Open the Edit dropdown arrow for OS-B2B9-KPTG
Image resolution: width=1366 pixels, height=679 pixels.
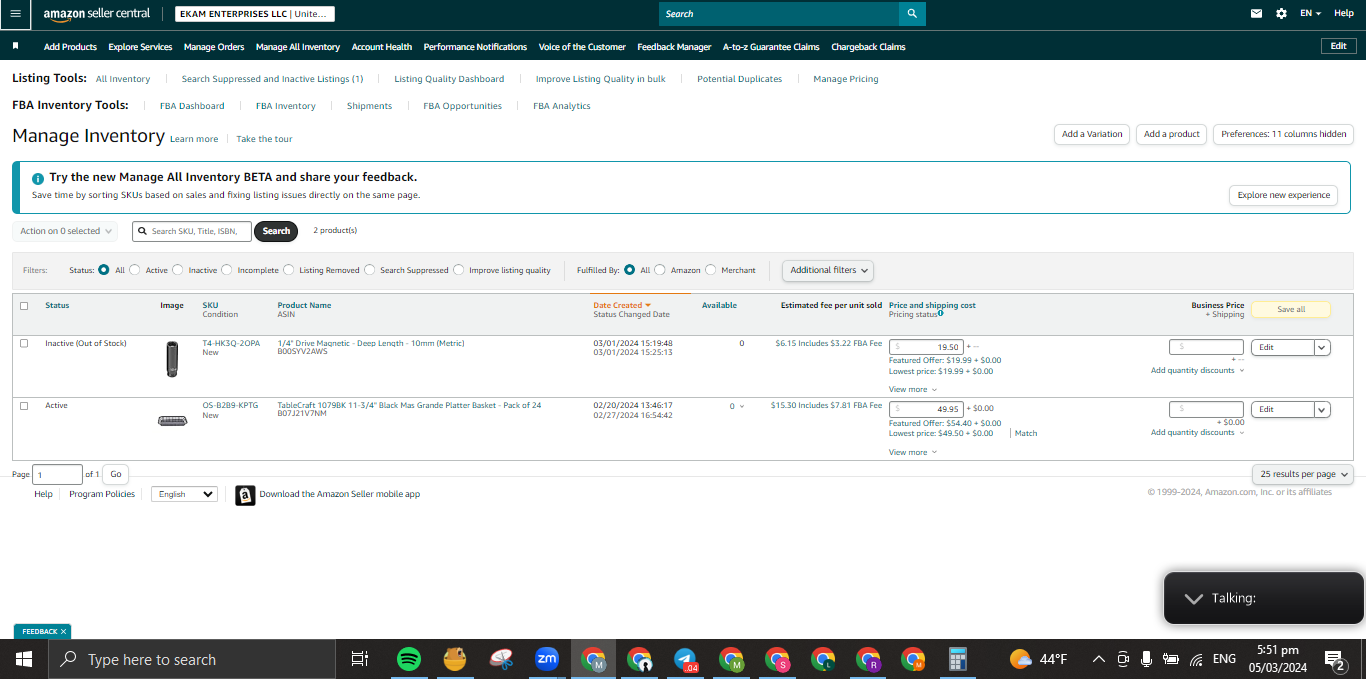point(1322,410)
